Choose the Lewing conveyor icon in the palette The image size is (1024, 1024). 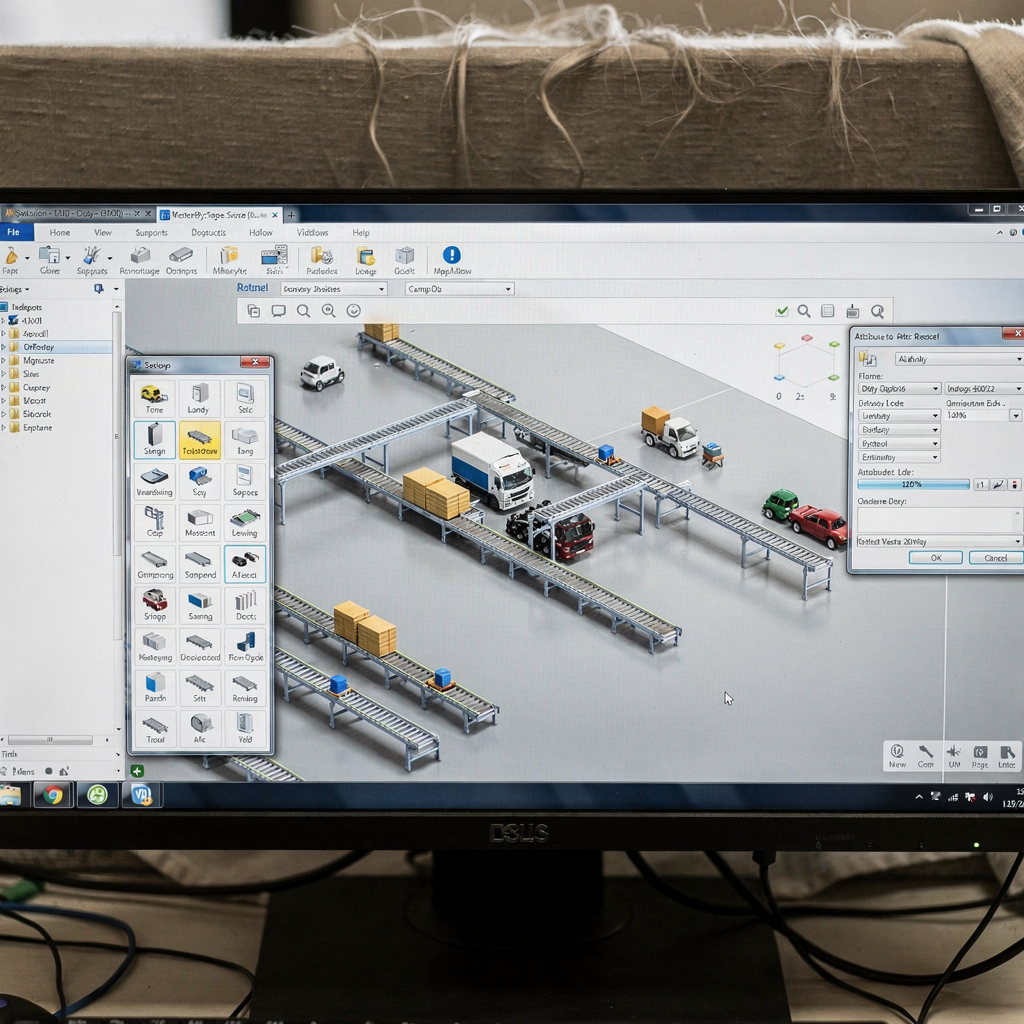coord(245,522)
